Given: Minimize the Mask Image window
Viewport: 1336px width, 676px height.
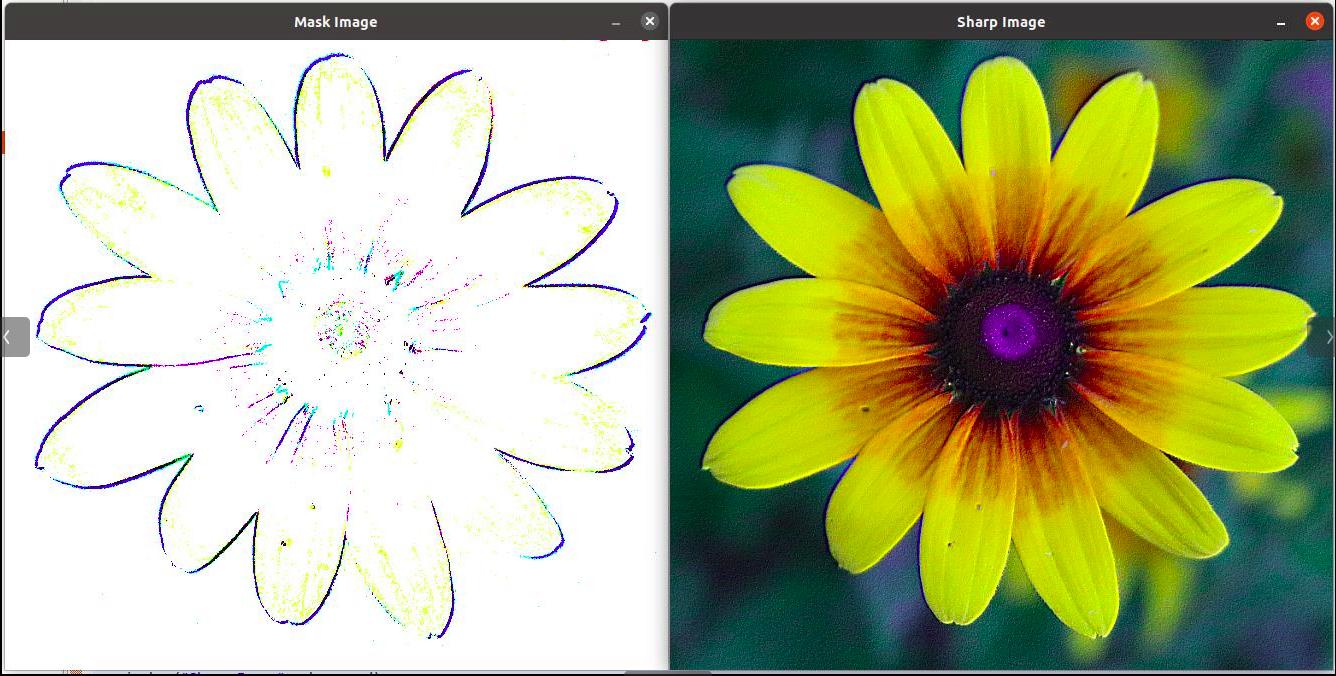Looking at the screenshot, I should click(x=616, y=22).
